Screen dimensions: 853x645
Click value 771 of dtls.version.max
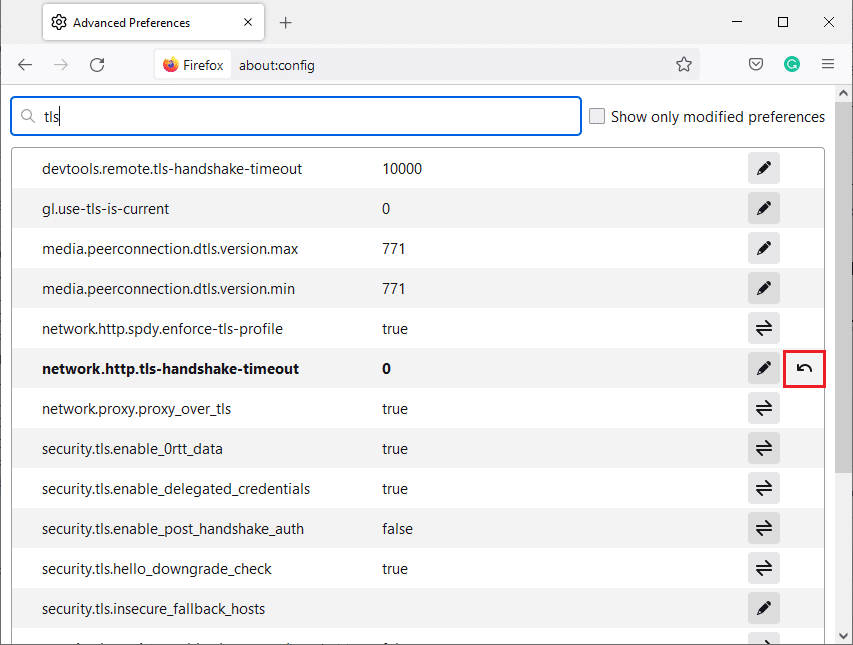point(394,249)
